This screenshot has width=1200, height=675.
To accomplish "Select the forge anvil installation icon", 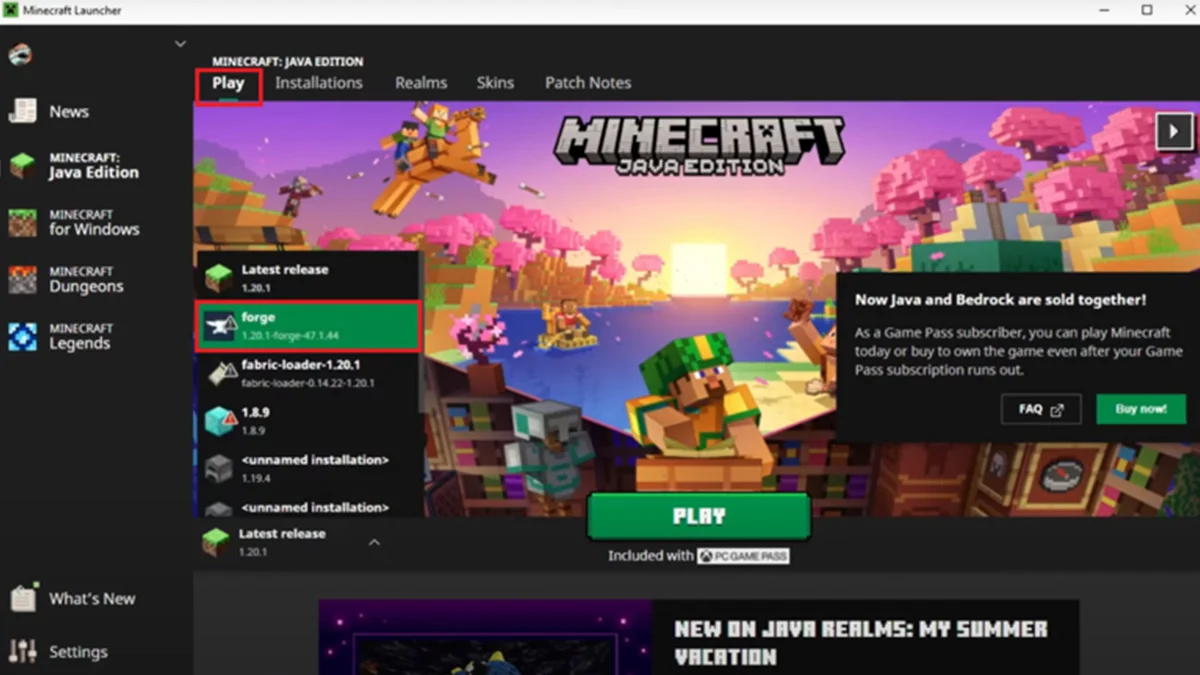I will (x=220, y=326).
